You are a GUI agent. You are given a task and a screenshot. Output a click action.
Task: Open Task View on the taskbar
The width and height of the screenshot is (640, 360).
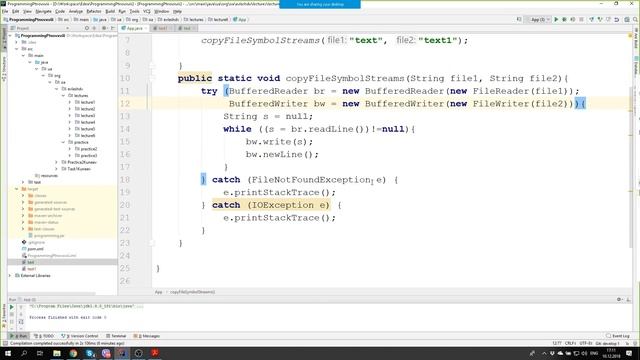click(40, 353)
